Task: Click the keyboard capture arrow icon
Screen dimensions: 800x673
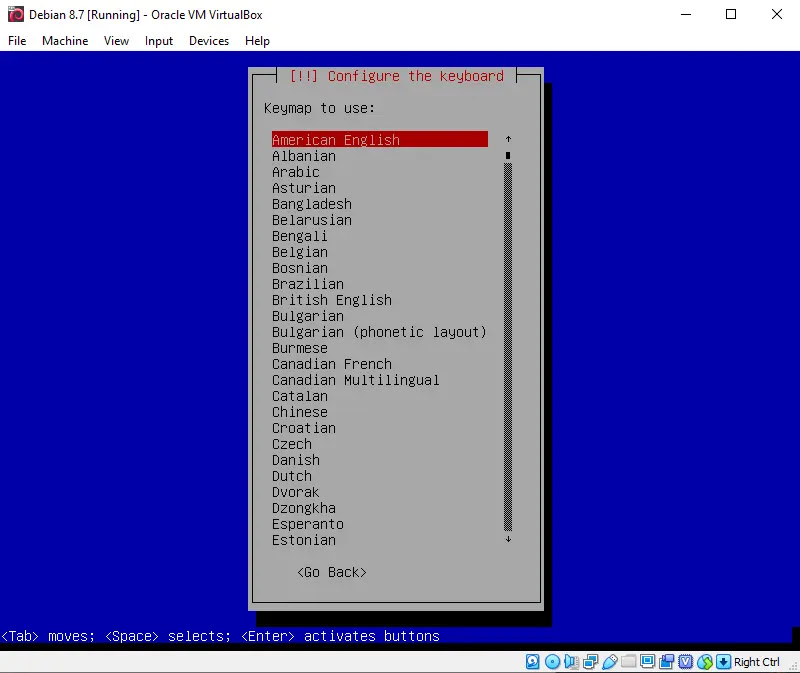Action: (x=723, y=662)
